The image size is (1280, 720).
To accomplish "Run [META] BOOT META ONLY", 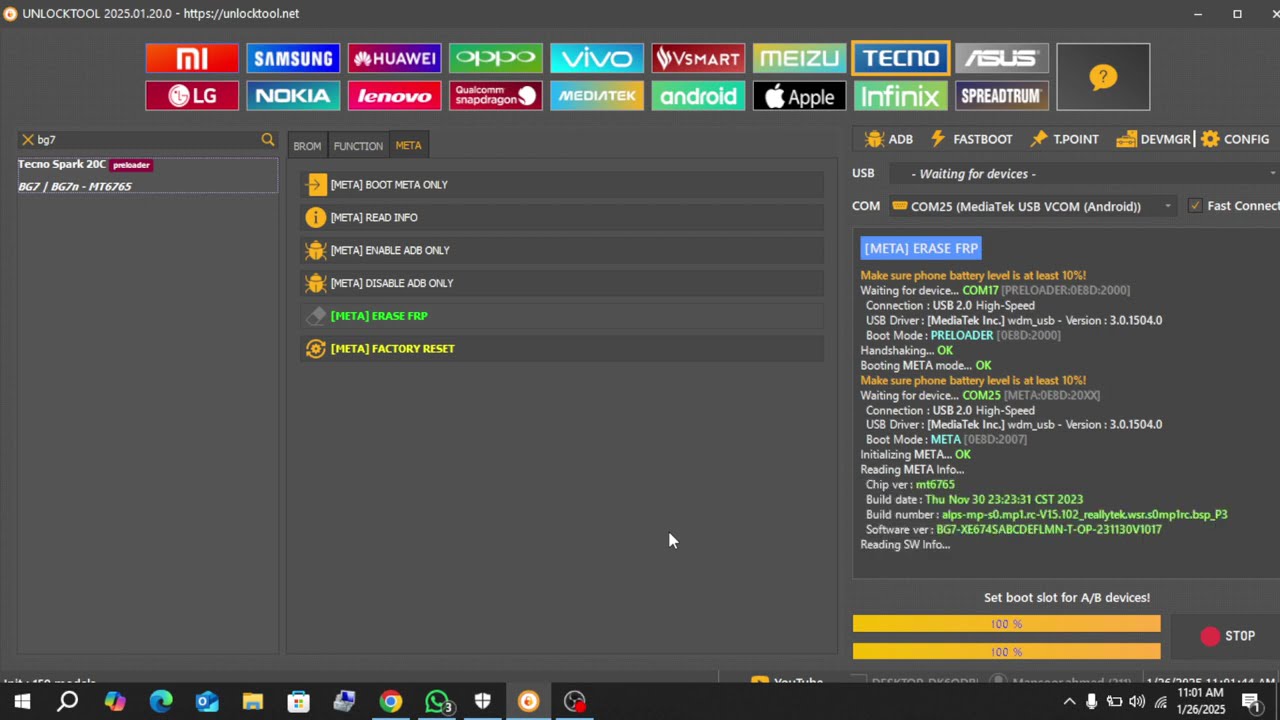I will pyautogui.click(x=562, y=185).
